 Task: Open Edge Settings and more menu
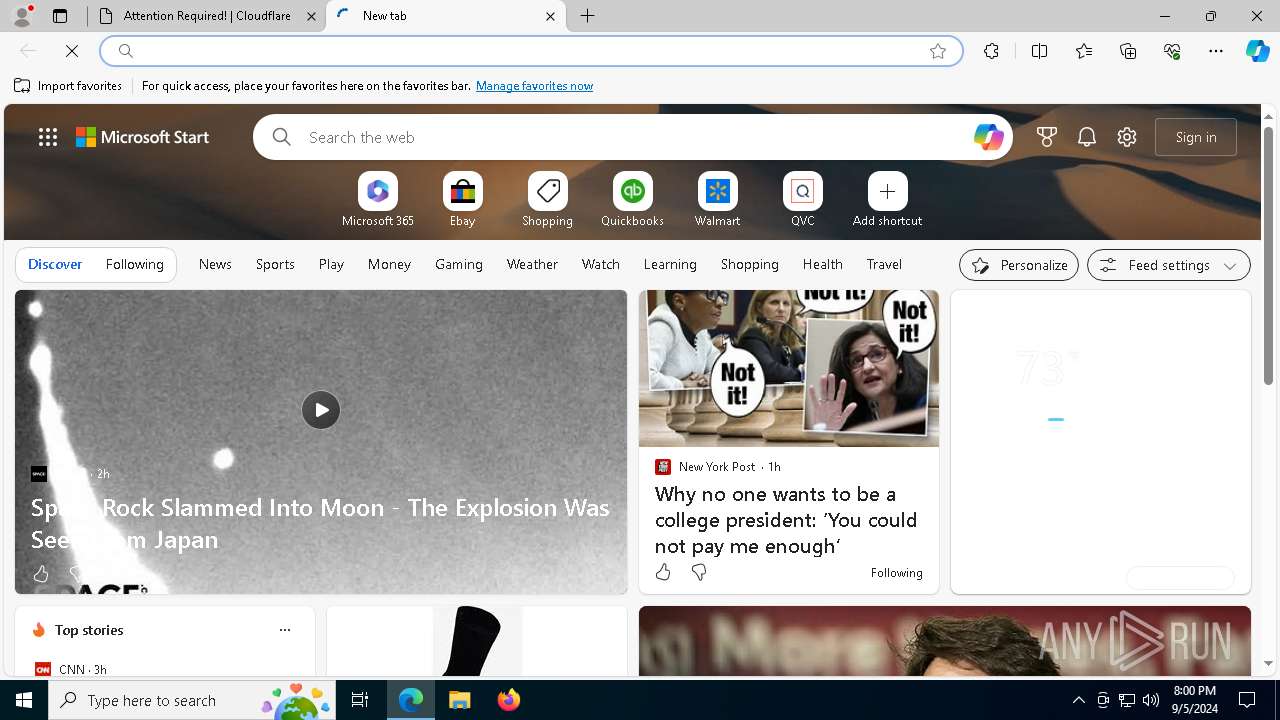tap(1216, 51)
